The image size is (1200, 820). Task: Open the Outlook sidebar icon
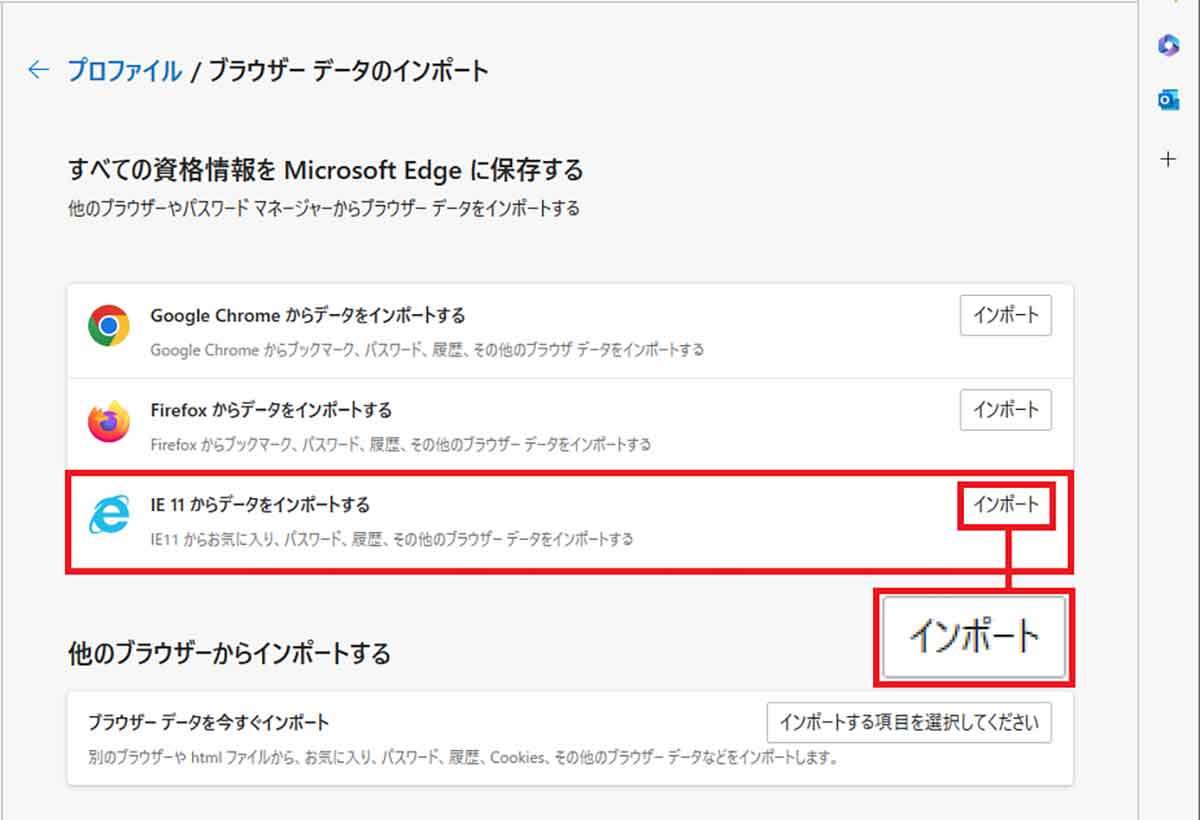tap(1168, 98)
